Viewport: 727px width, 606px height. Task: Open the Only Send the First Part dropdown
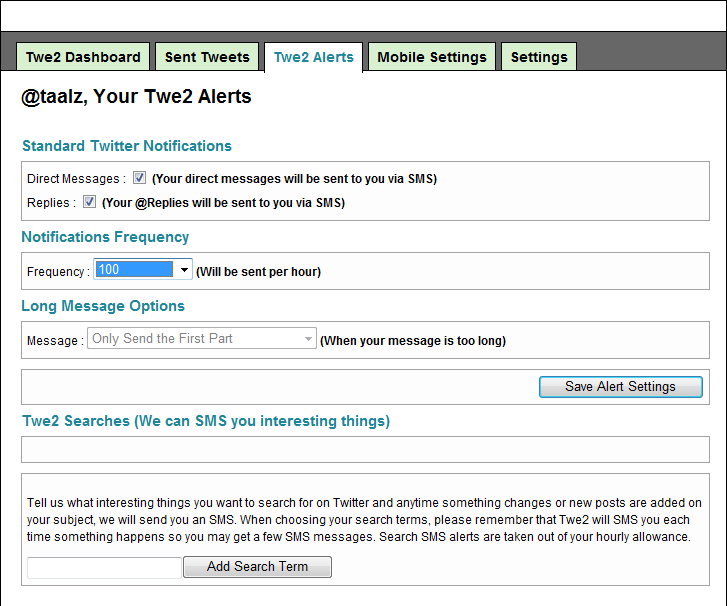202,338
